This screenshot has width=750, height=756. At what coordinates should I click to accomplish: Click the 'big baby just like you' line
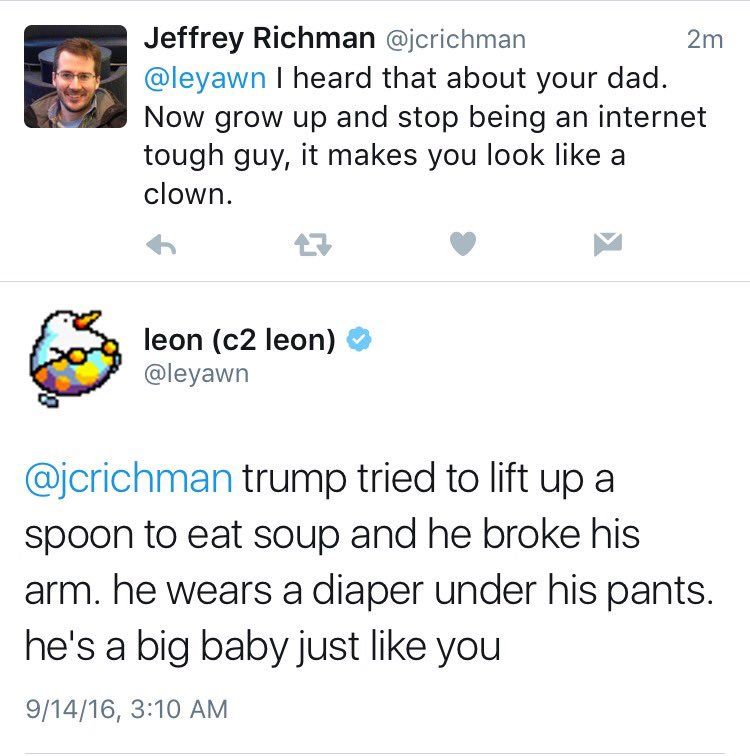tap(261, 648)
